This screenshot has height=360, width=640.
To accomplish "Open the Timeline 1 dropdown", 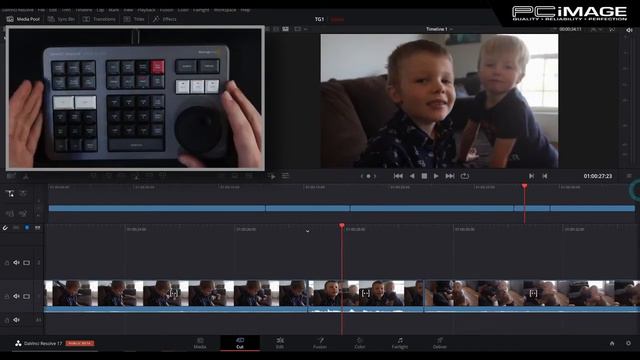I will pos(439,29).
